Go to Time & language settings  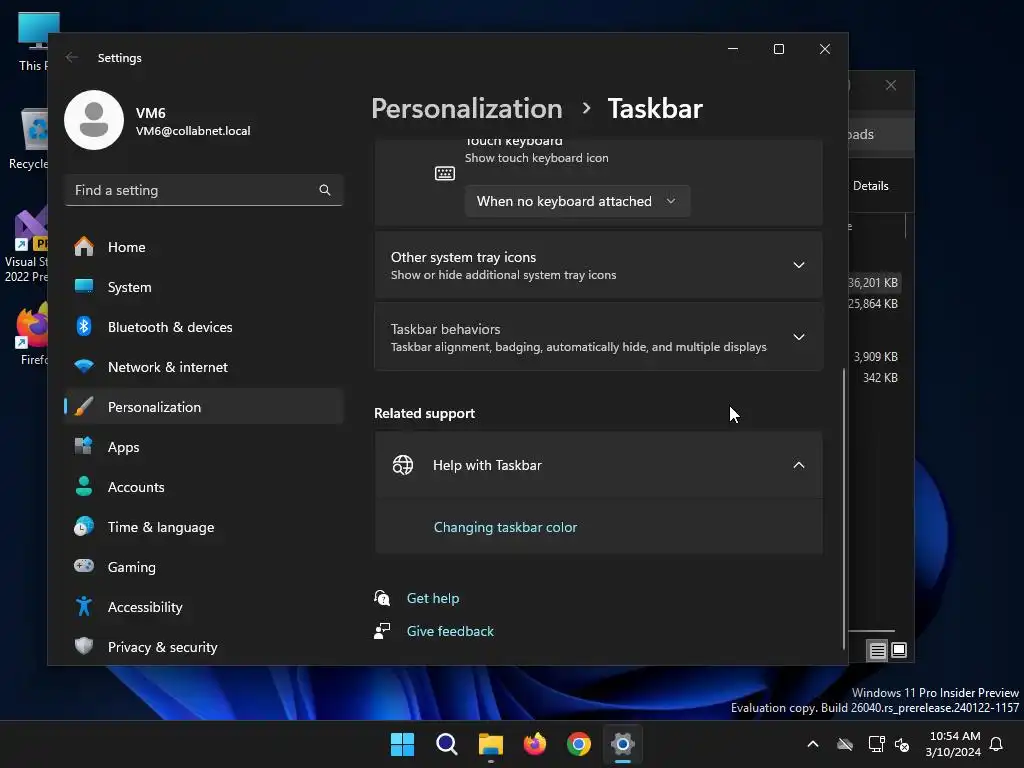[x=204, y=526]
